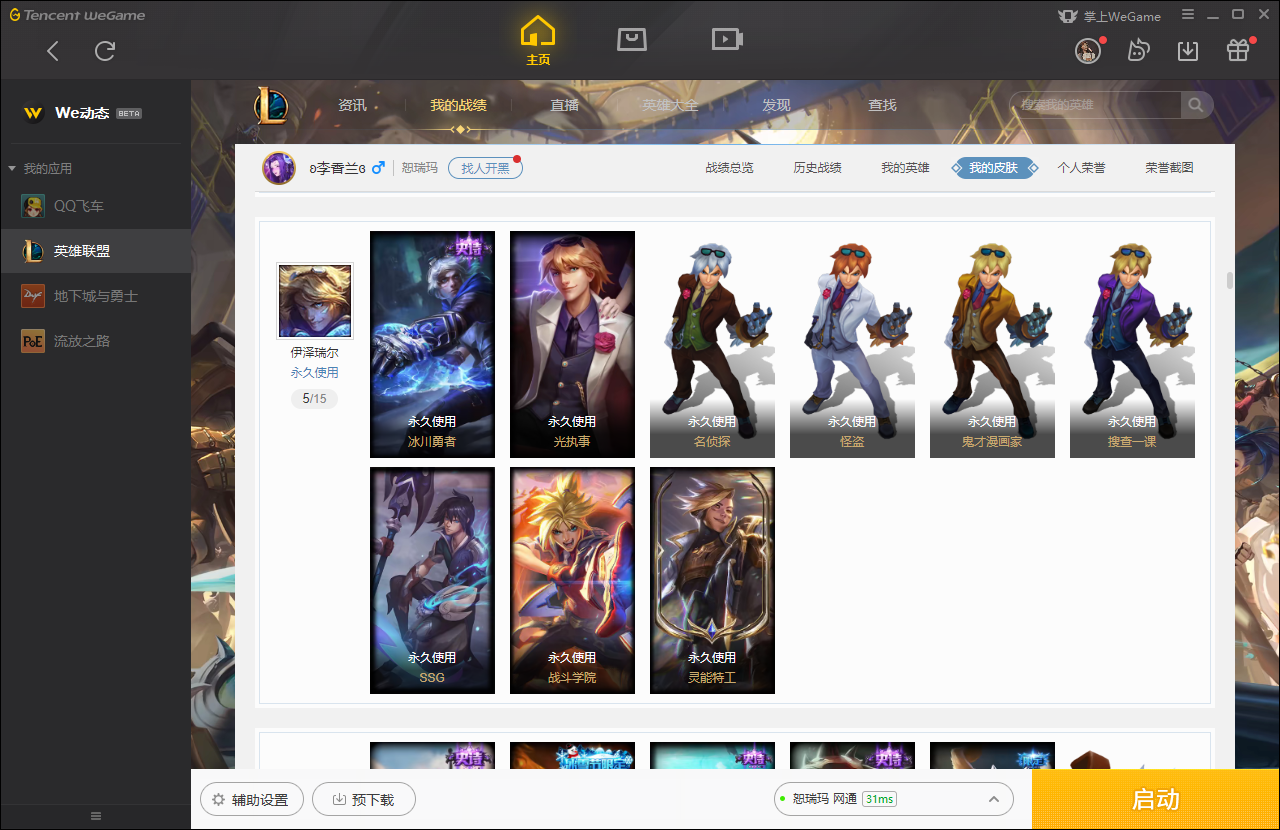Click the 伊泽瑞尔 champion portrait
This screenshot has width=1280, height=830.
(x=315, y=301)
